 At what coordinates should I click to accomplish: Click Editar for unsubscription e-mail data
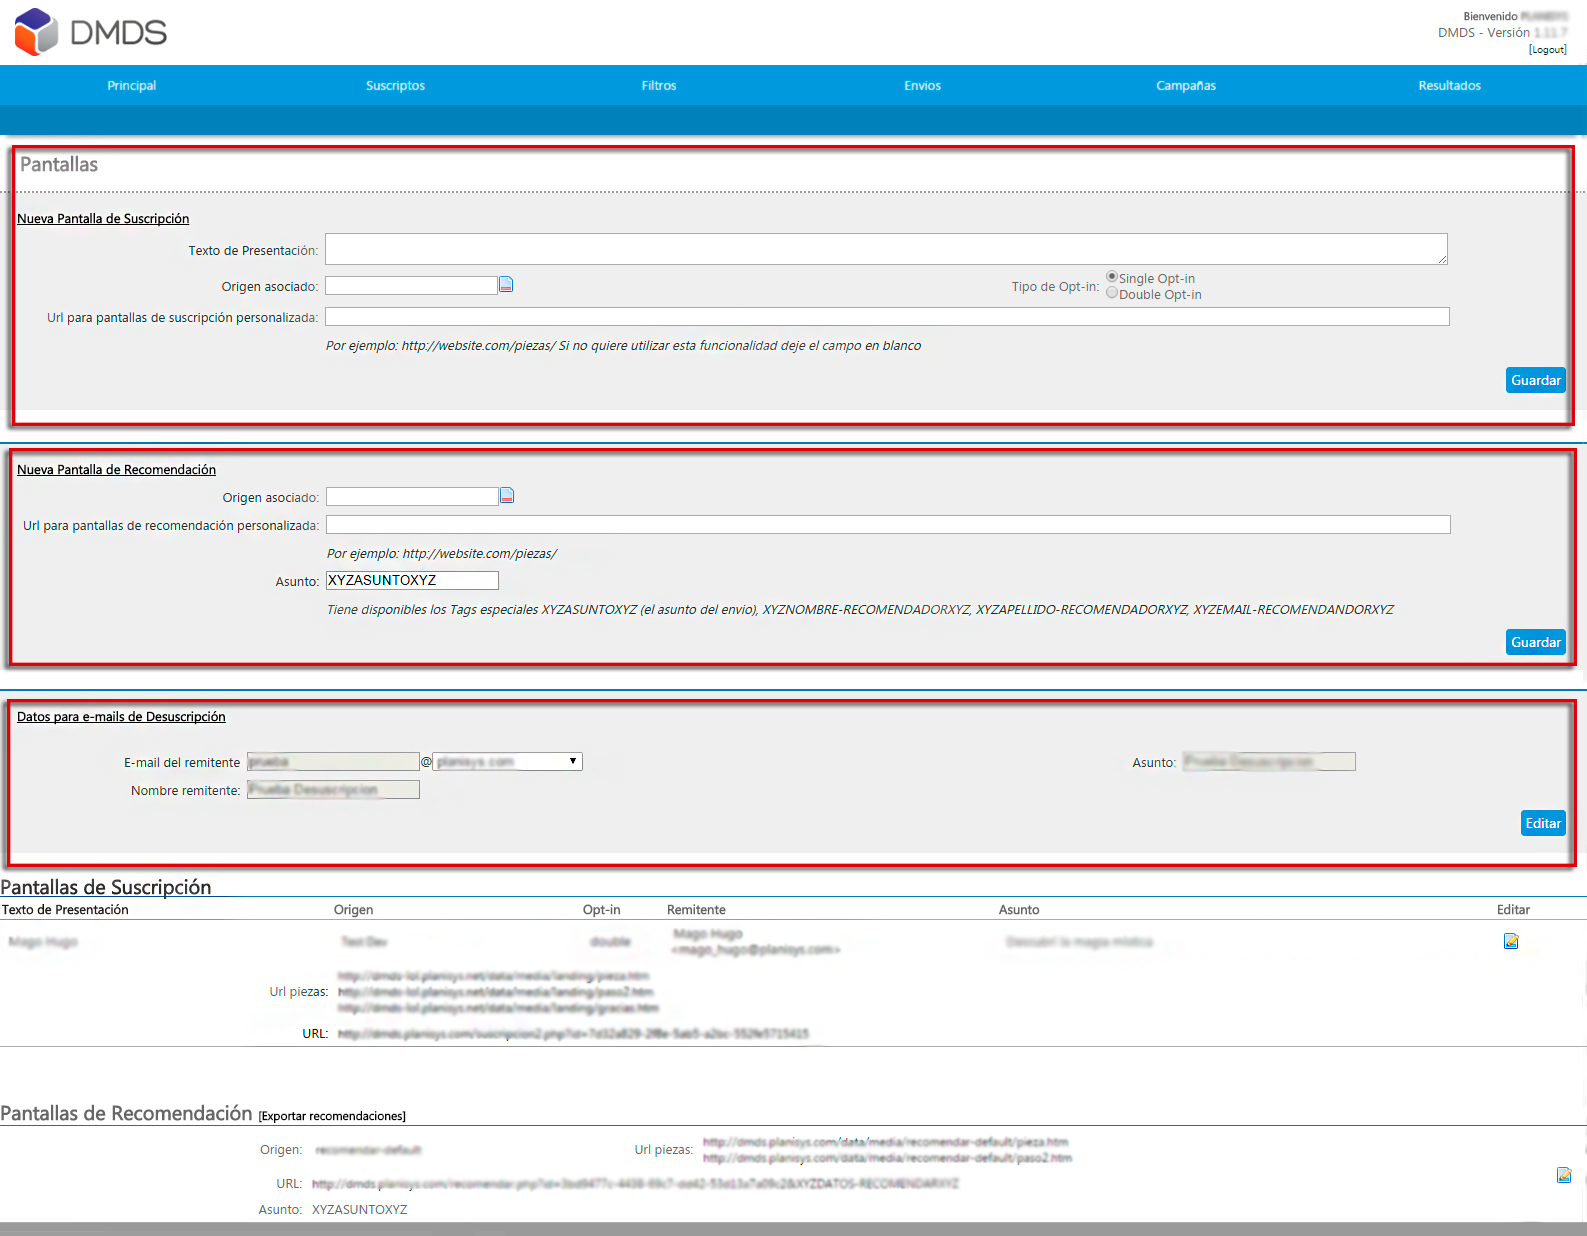coord(1543,823)
